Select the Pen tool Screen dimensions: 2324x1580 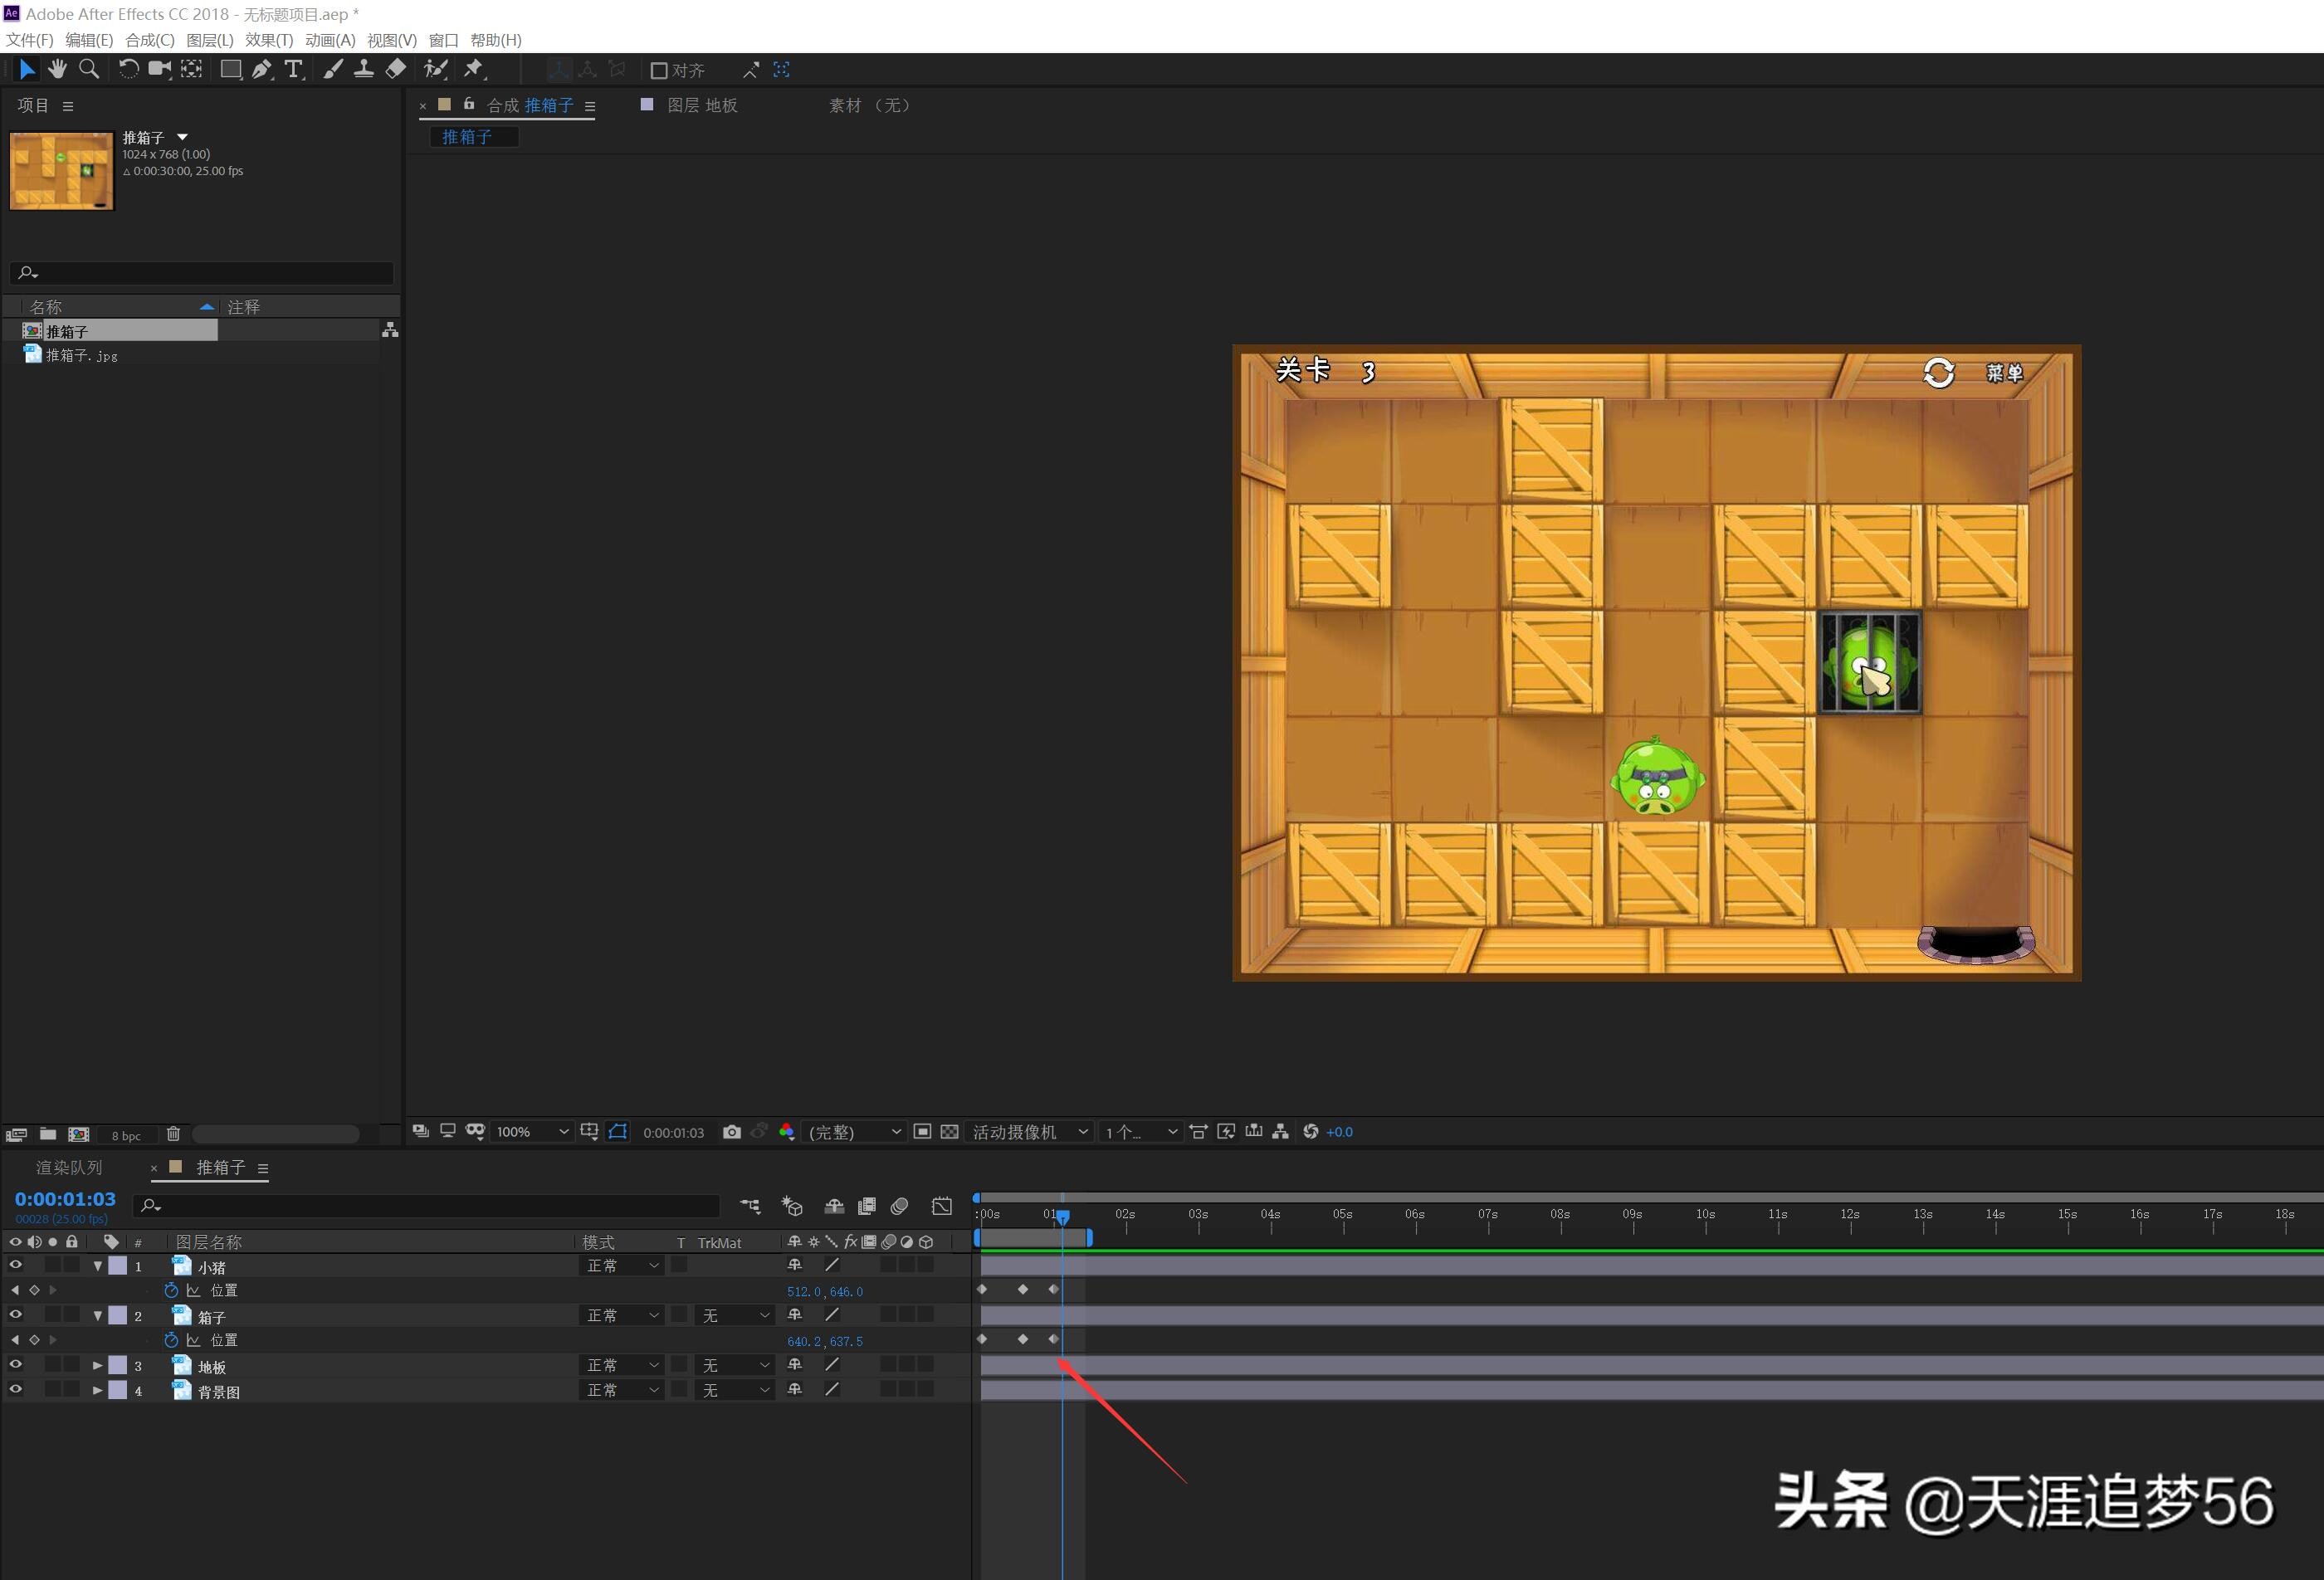click(261, 69)
